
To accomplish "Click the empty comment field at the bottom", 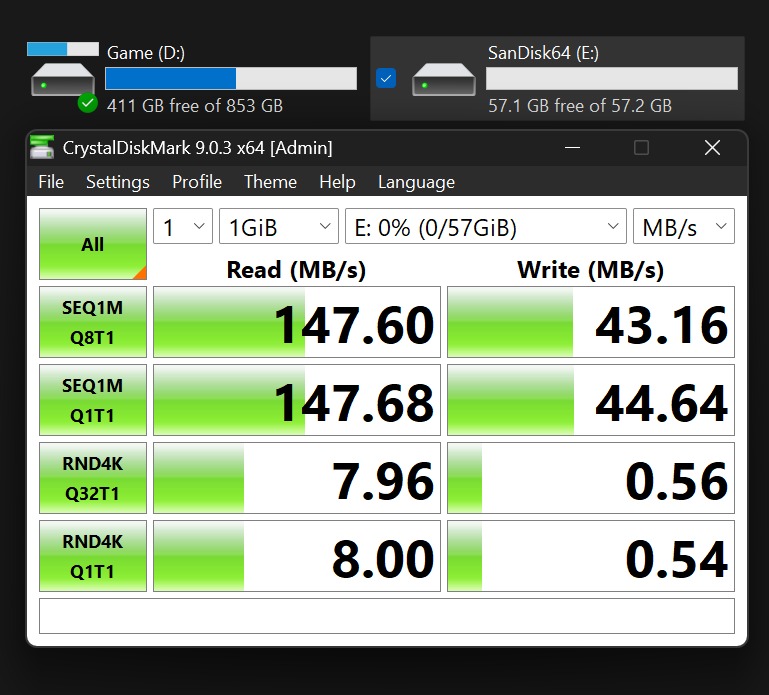I will (x=387, y=616).
